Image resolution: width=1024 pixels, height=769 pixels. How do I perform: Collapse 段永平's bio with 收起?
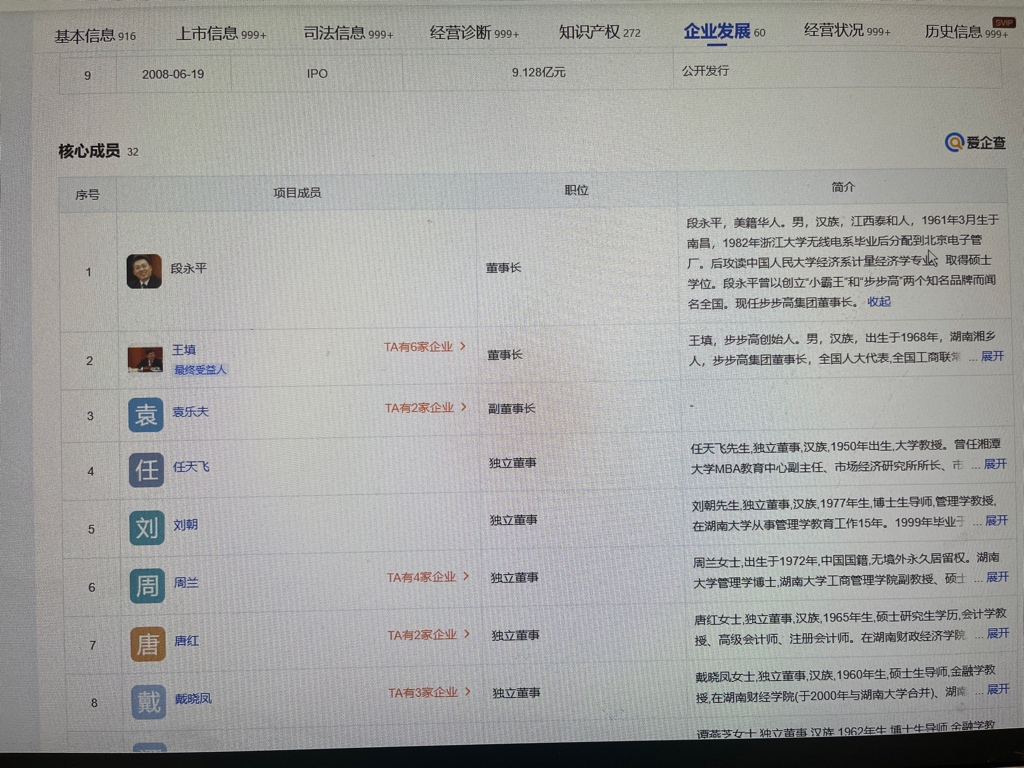(878, 302)
